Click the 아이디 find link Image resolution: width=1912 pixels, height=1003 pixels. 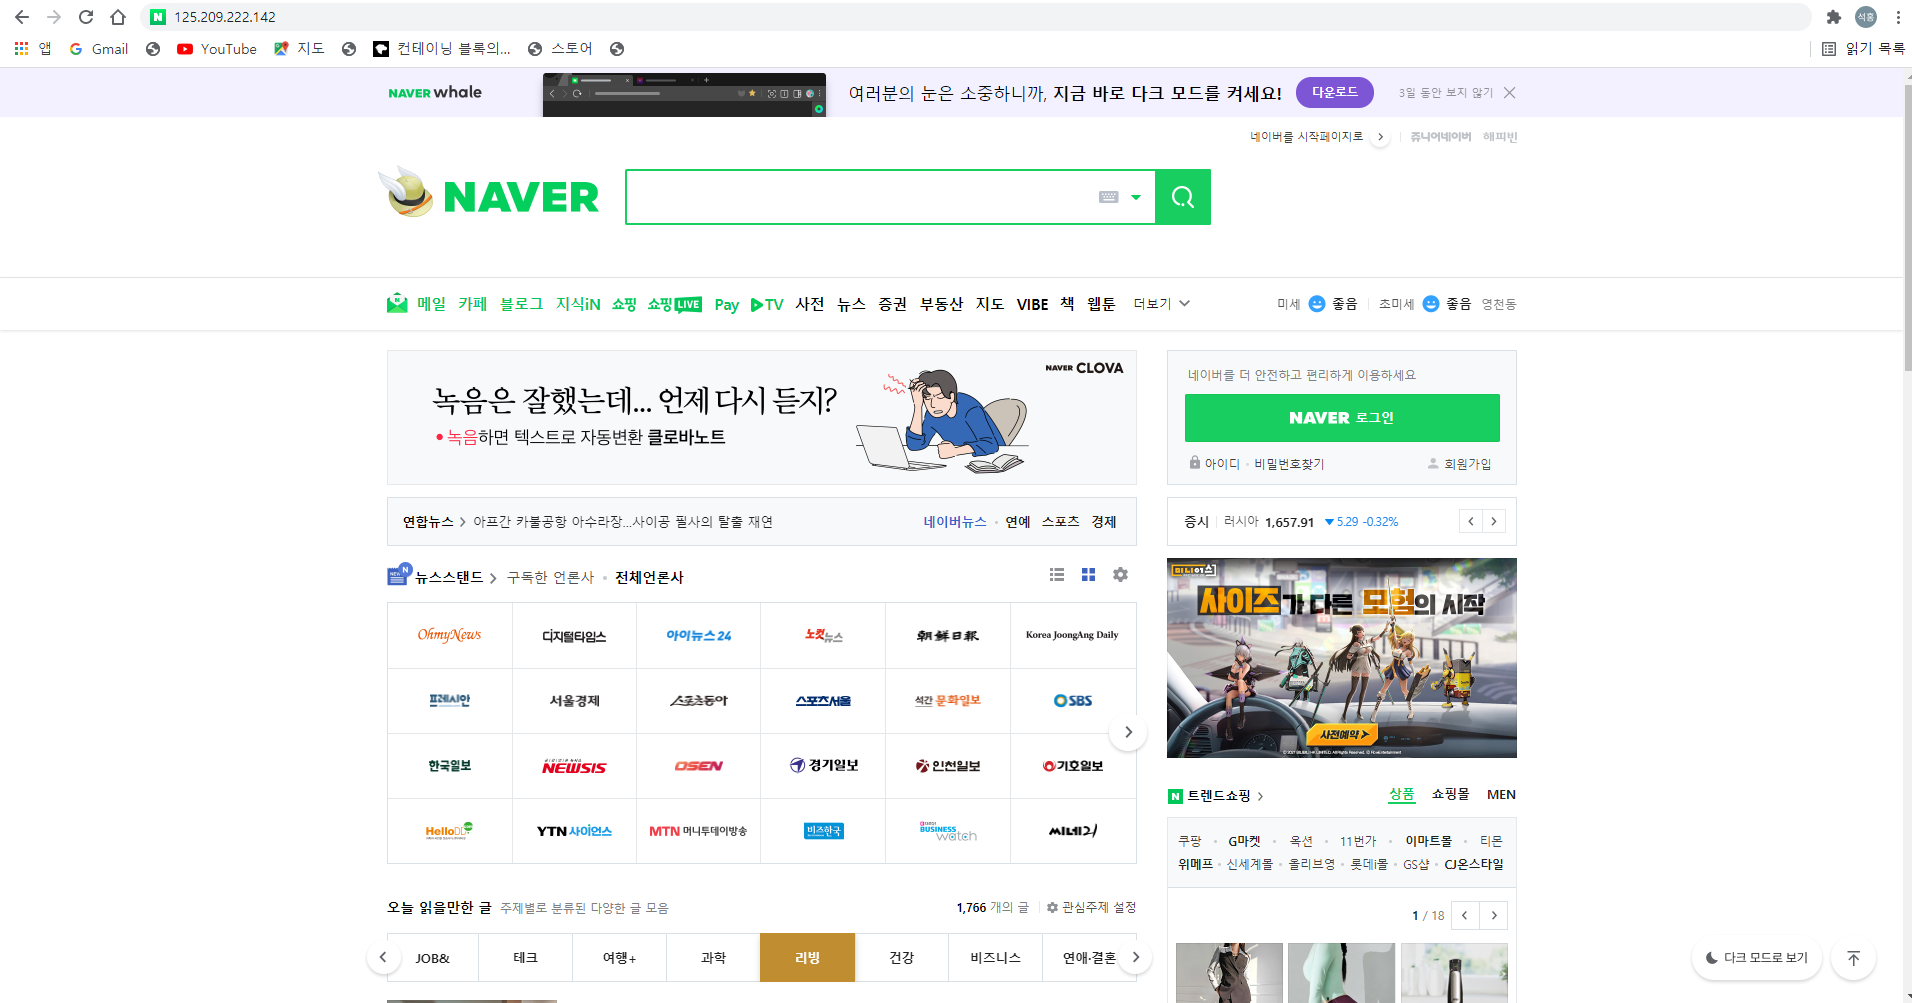coord(1214,463)
